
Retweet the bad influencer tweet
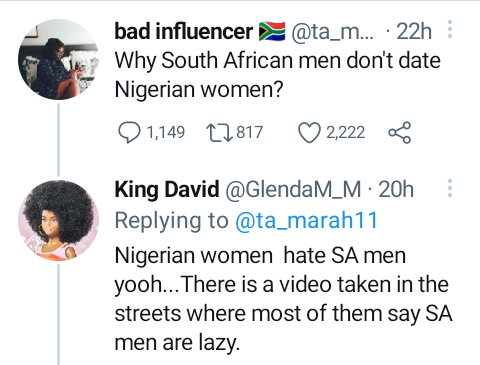219,133
